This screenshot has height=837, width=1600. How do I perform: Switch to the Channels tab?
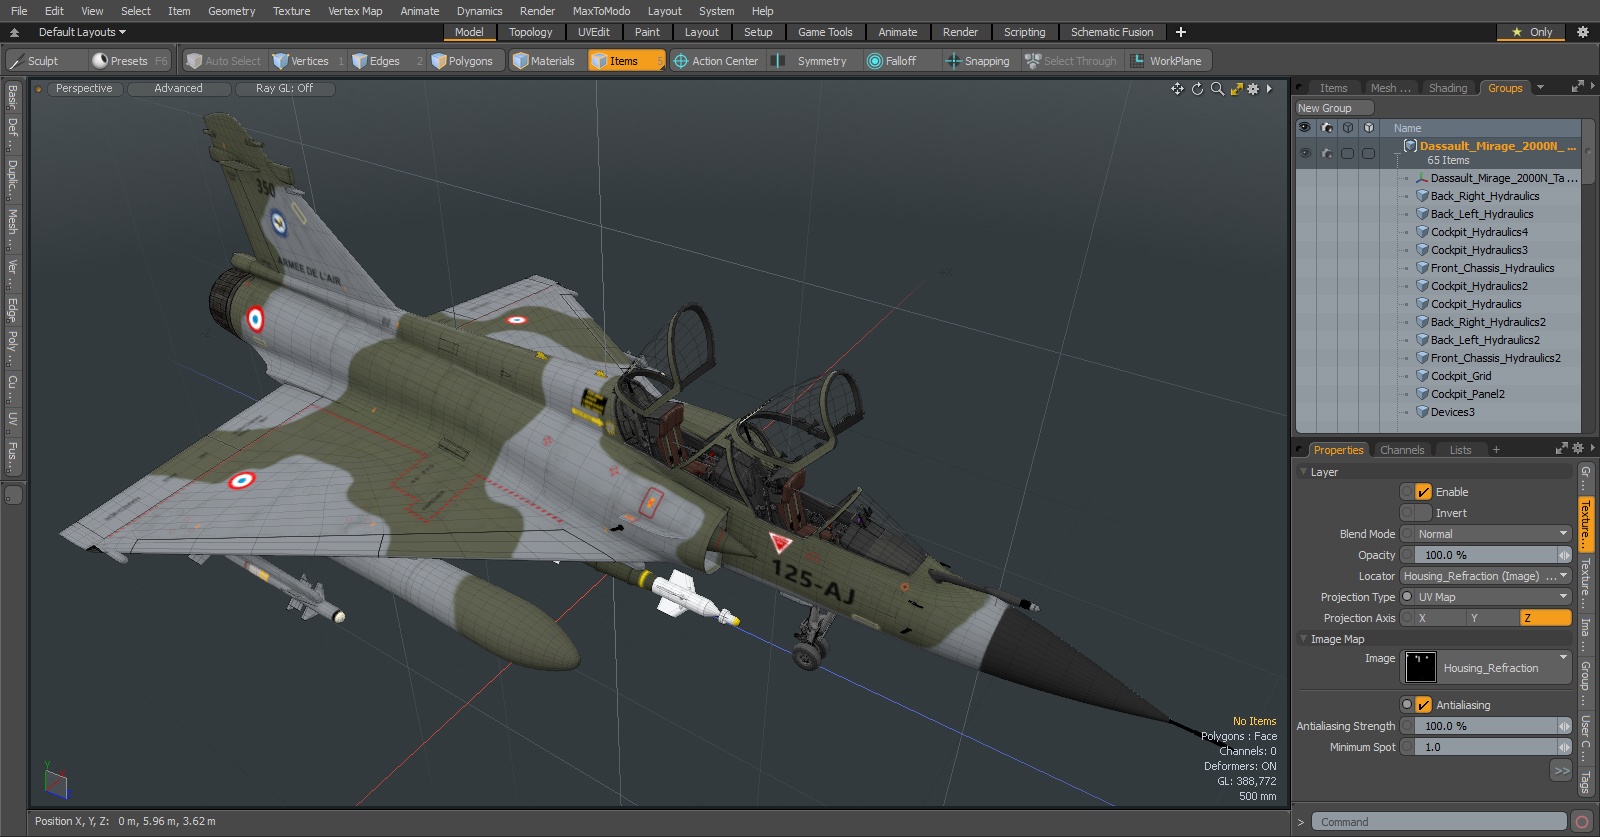[x=1402, y=450]
